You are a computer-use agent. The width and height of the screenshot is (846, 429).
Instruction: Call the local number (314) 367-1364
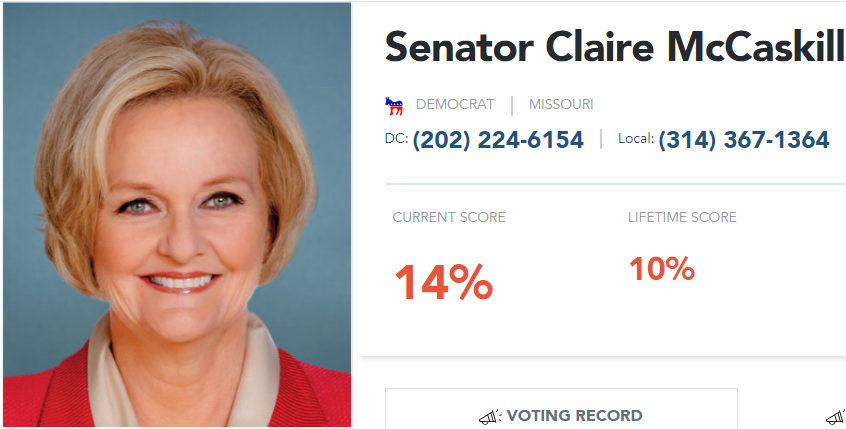743,140
